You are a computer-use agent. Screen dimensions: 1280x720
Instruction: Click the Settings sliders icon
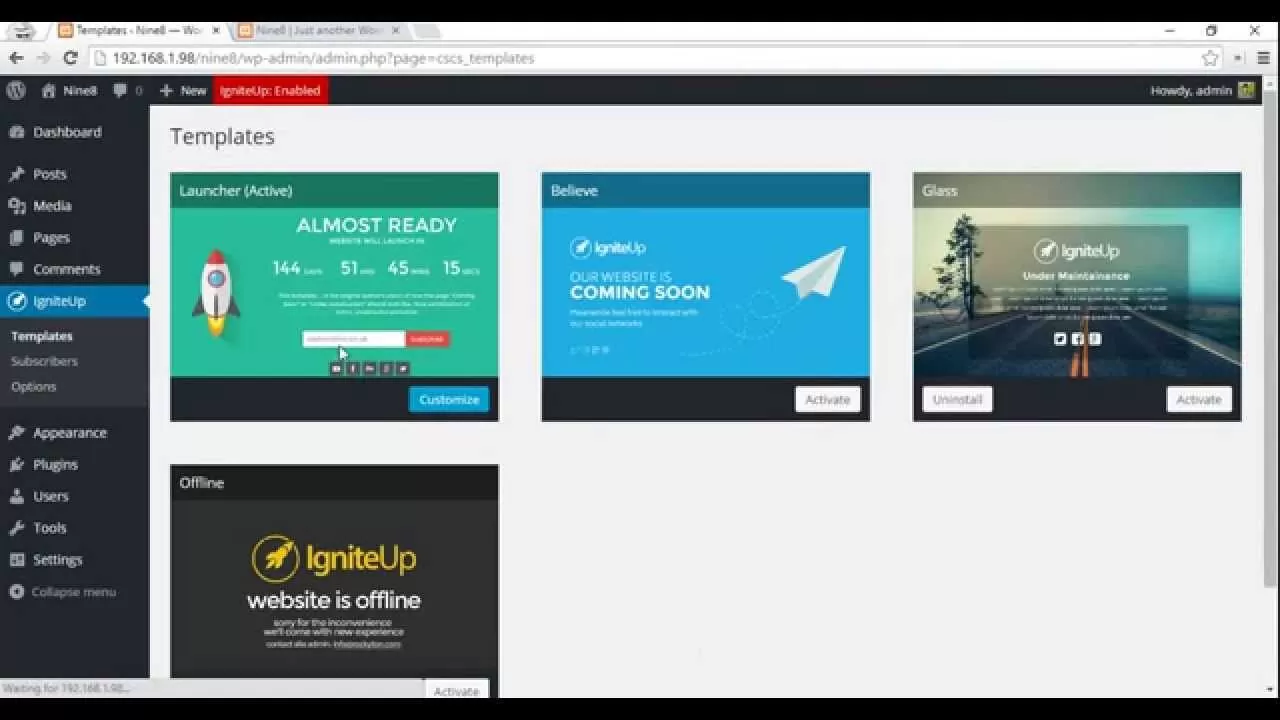click(x=16, y=560)
